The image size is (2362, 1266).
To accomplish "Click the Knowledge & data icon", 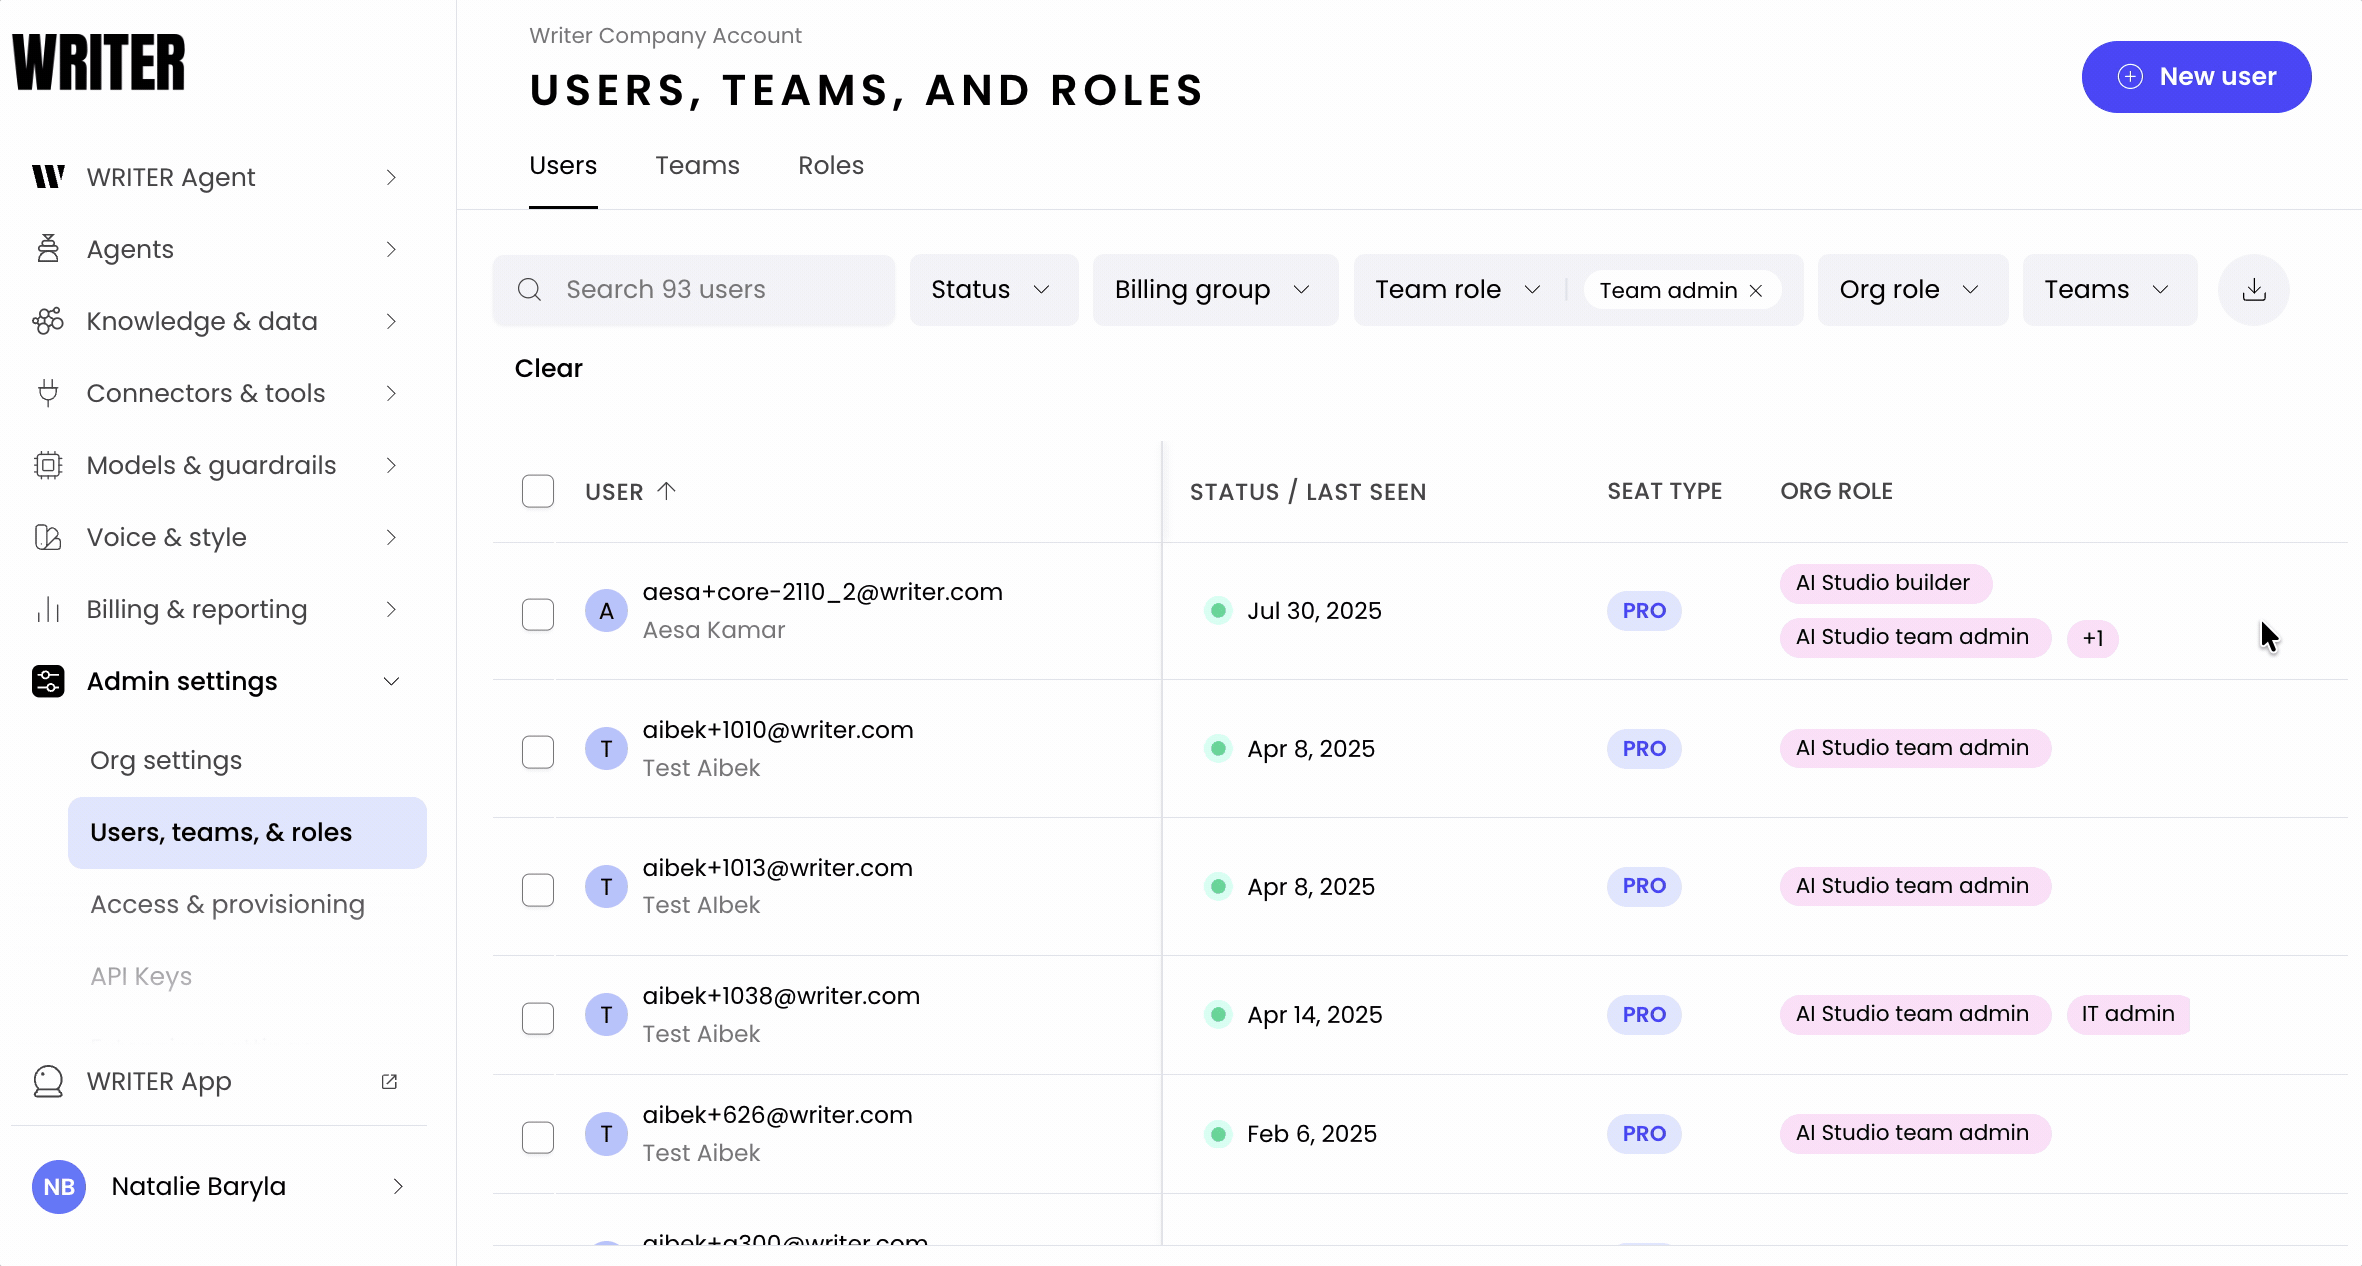I will click(48, 321).
